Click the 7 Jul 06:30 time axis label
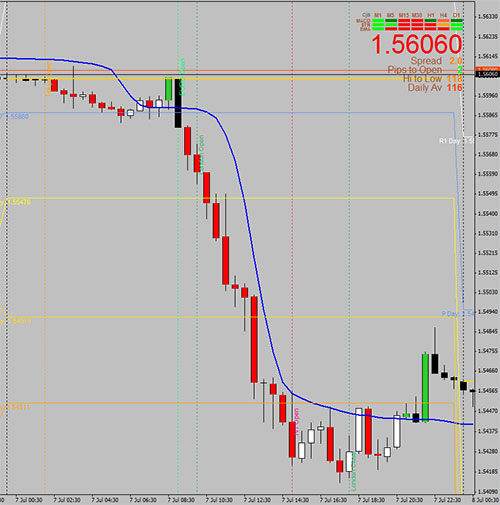 143,500
